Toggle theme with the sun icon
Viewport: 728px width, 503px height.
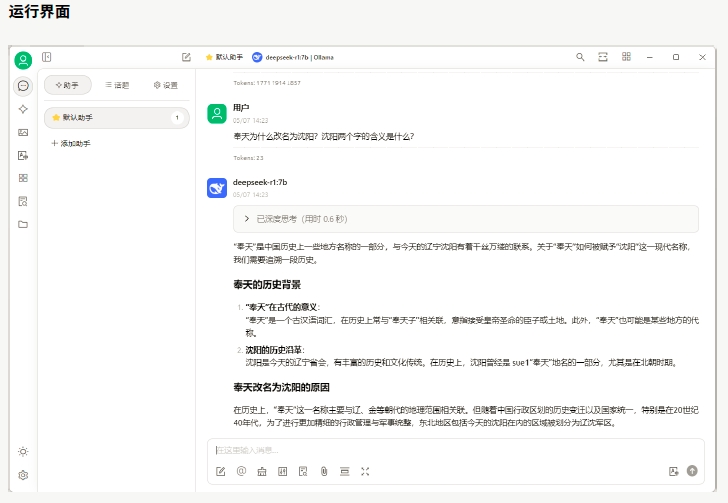pyautogui.click(x=23, y=451)
